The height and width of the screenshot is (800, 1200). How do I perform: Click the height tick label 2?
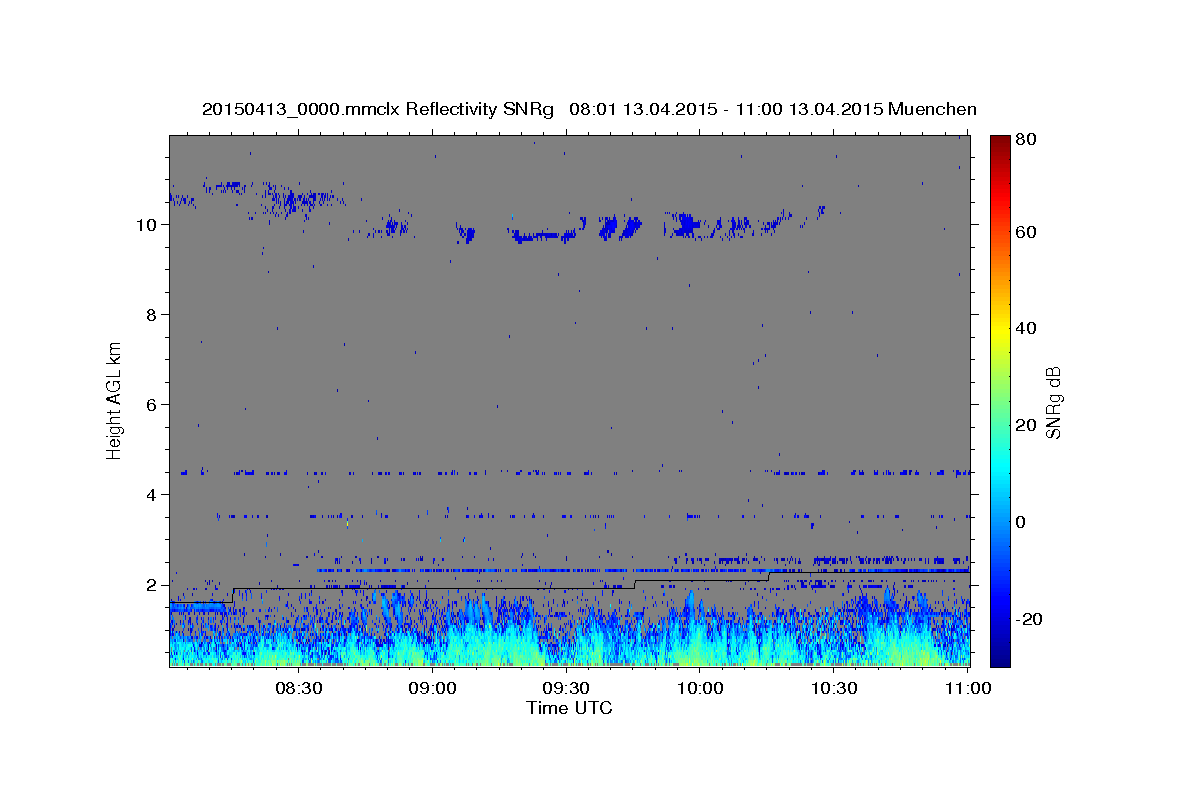pyautogui.click(x=152, y=585)
